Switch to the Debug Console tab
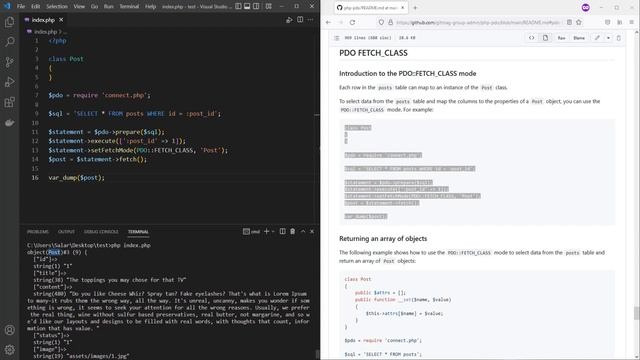Screen dimensions: 640x360 101,231
